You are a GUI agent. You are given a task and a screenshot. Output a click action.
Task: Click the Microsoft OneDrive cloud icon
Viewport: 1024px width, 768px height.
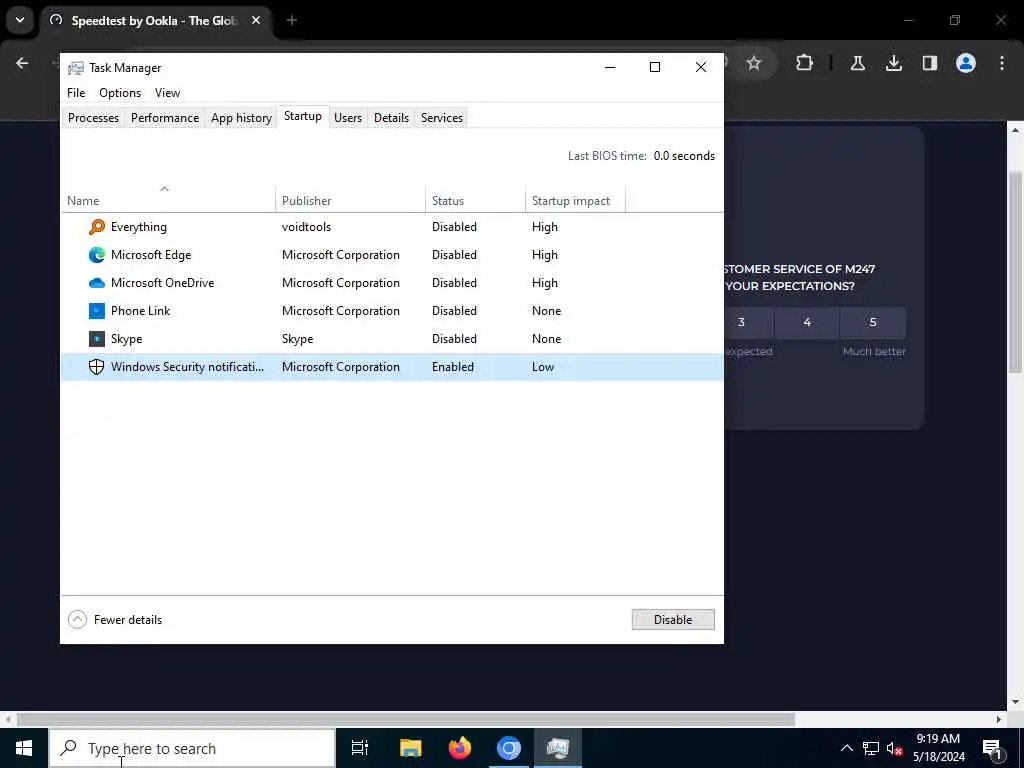(x=97, y=283)
